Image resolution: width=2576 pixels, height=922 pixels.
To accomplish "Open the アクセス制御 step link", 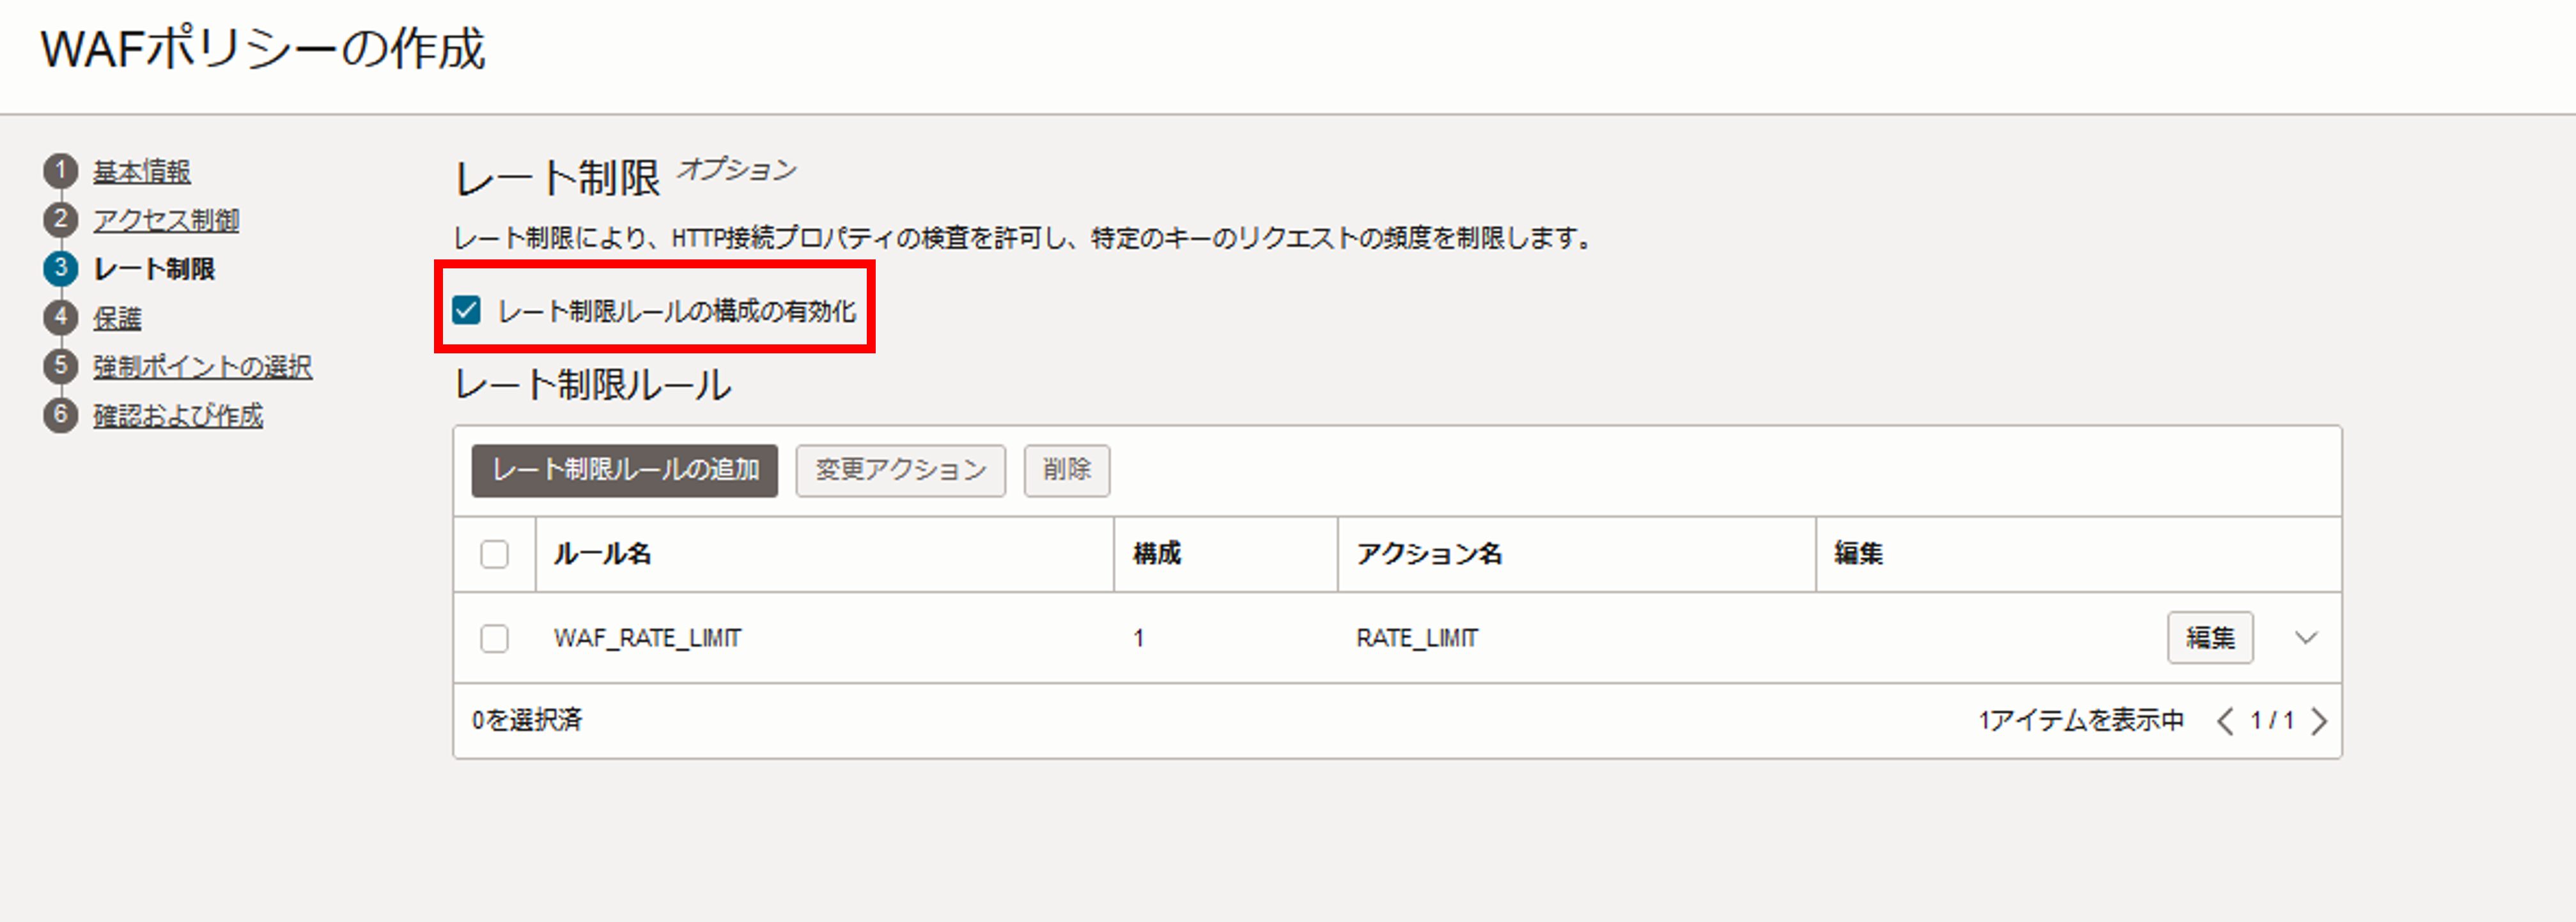I will [x=166, y=221].
